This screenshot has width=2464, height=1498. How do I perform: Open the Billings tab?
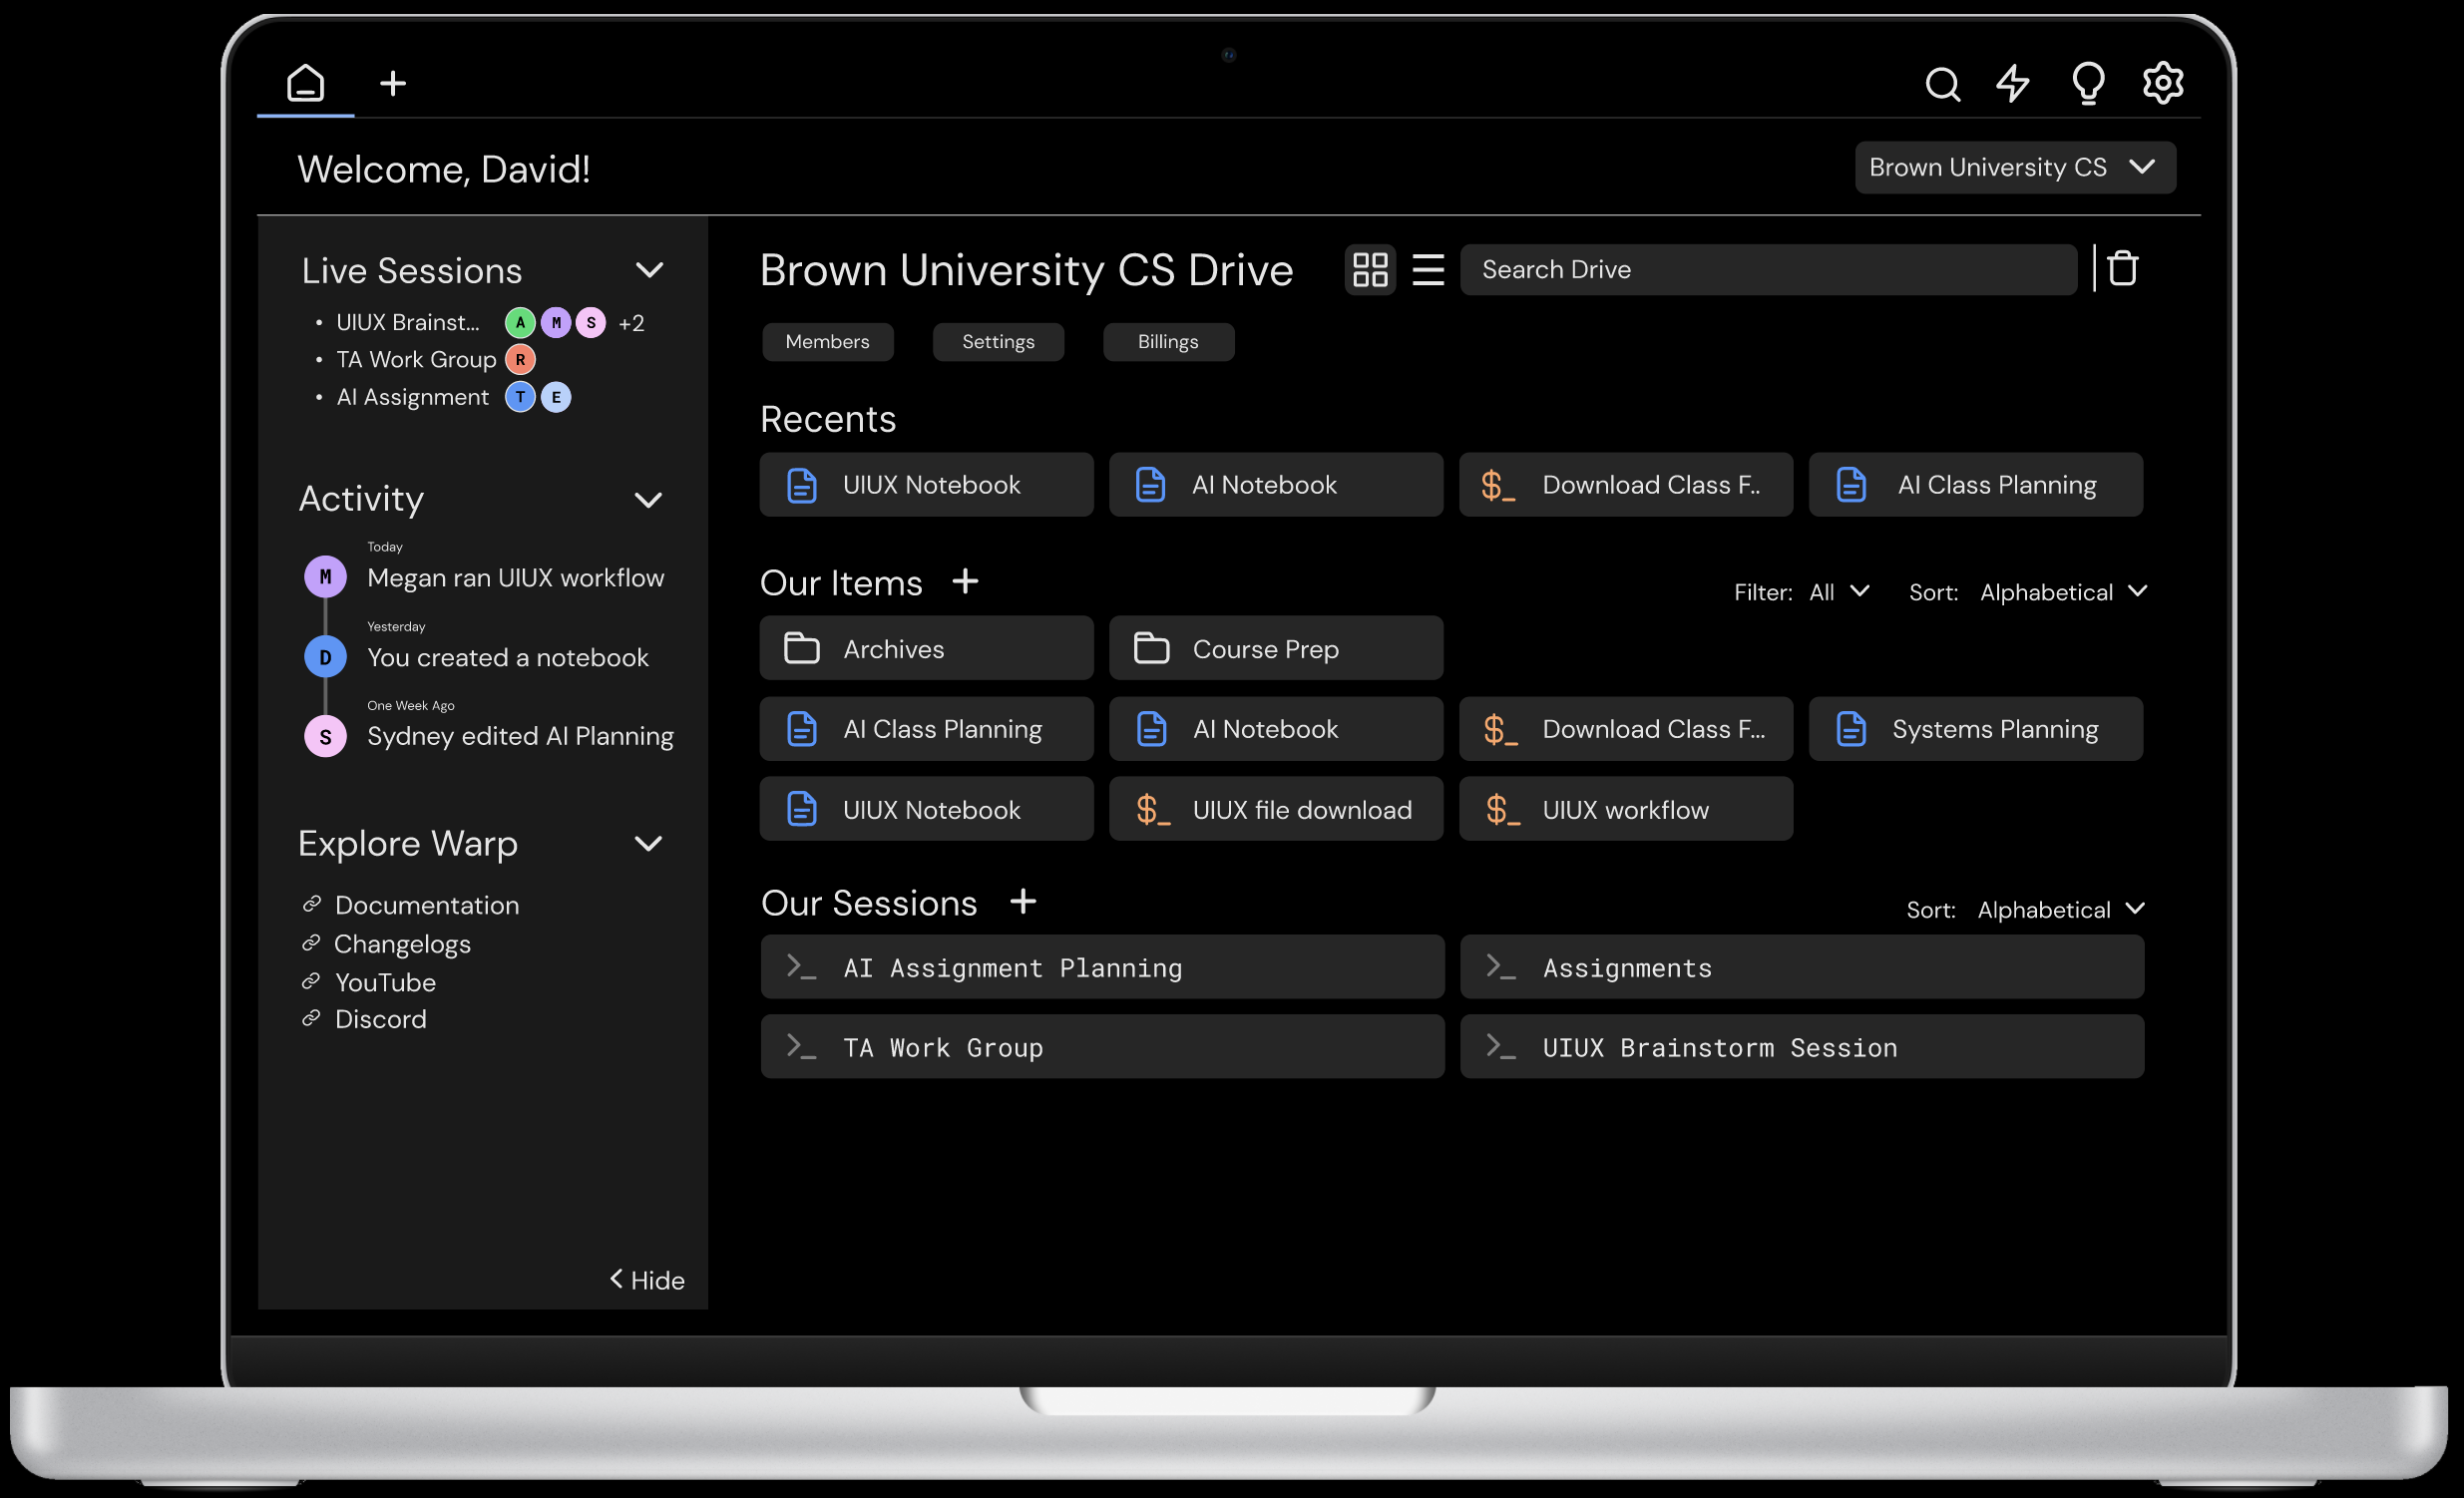pos(1168,341)
